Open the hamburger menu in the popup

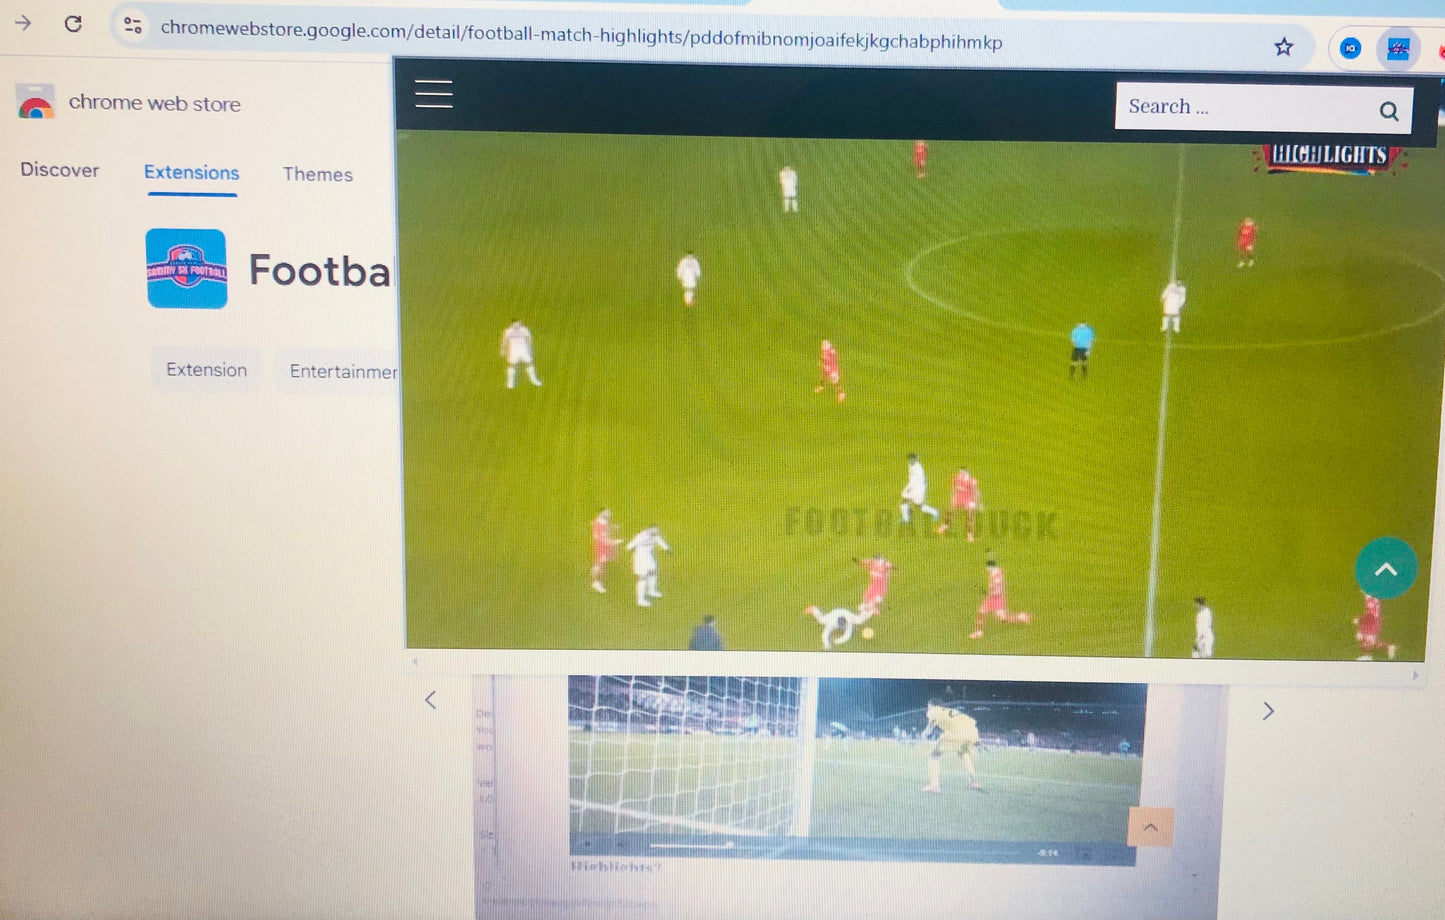[x=434, y=94]
